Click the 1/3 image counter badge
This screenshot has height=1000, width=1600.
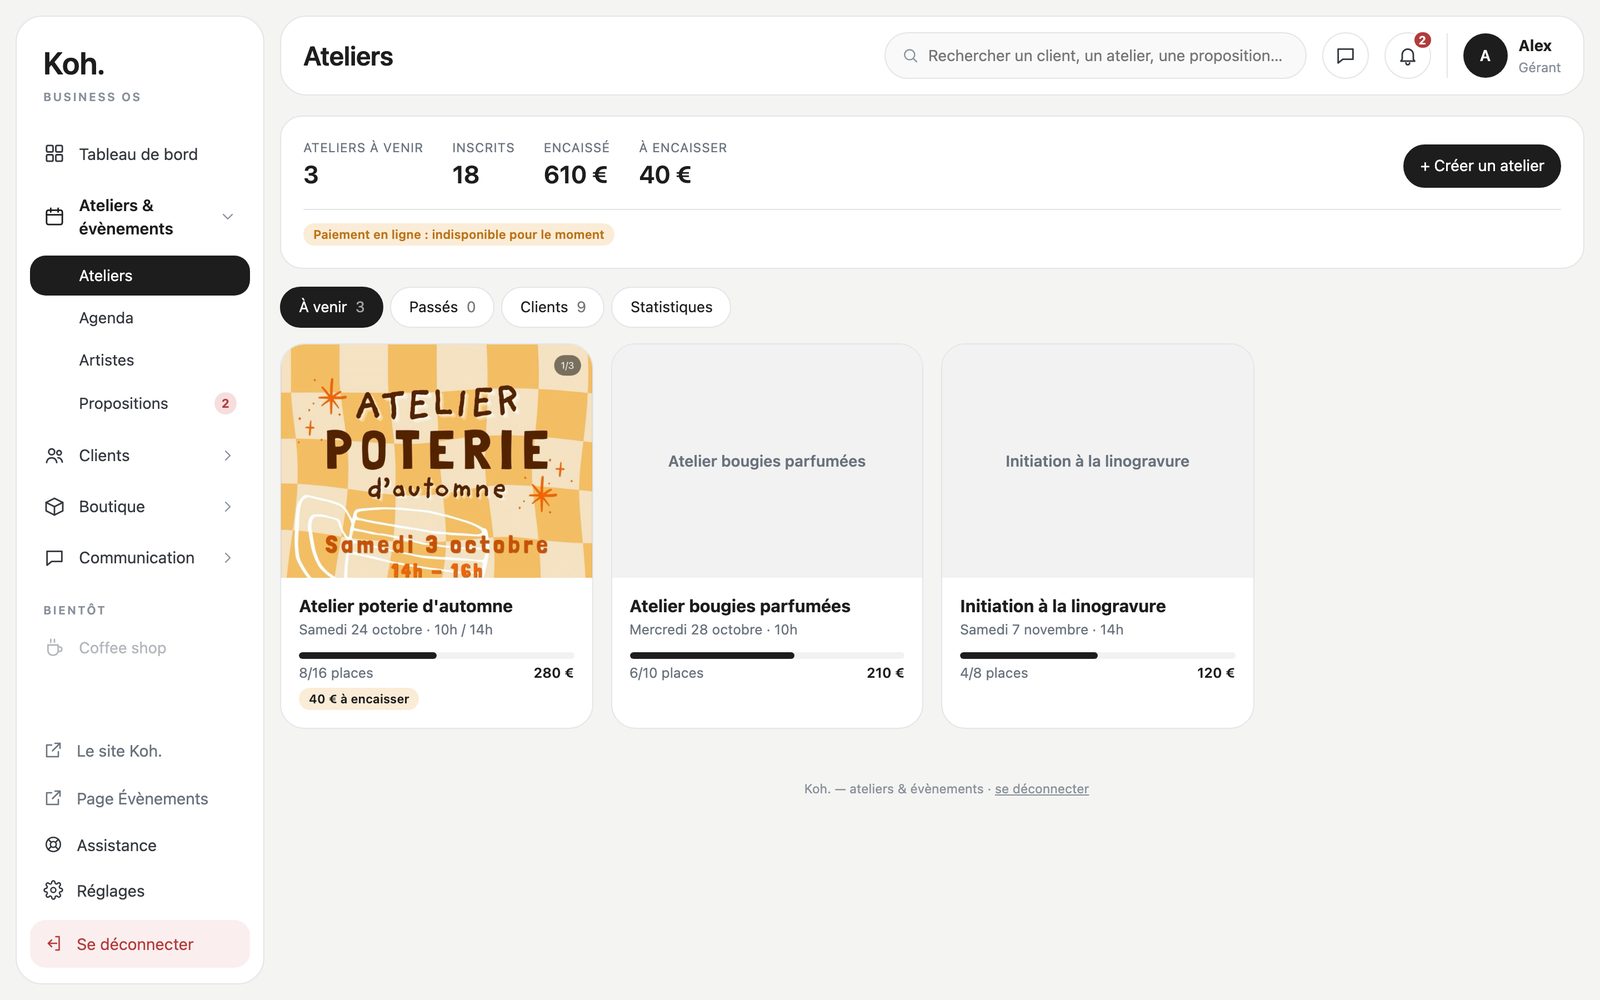tap(567, 366)
